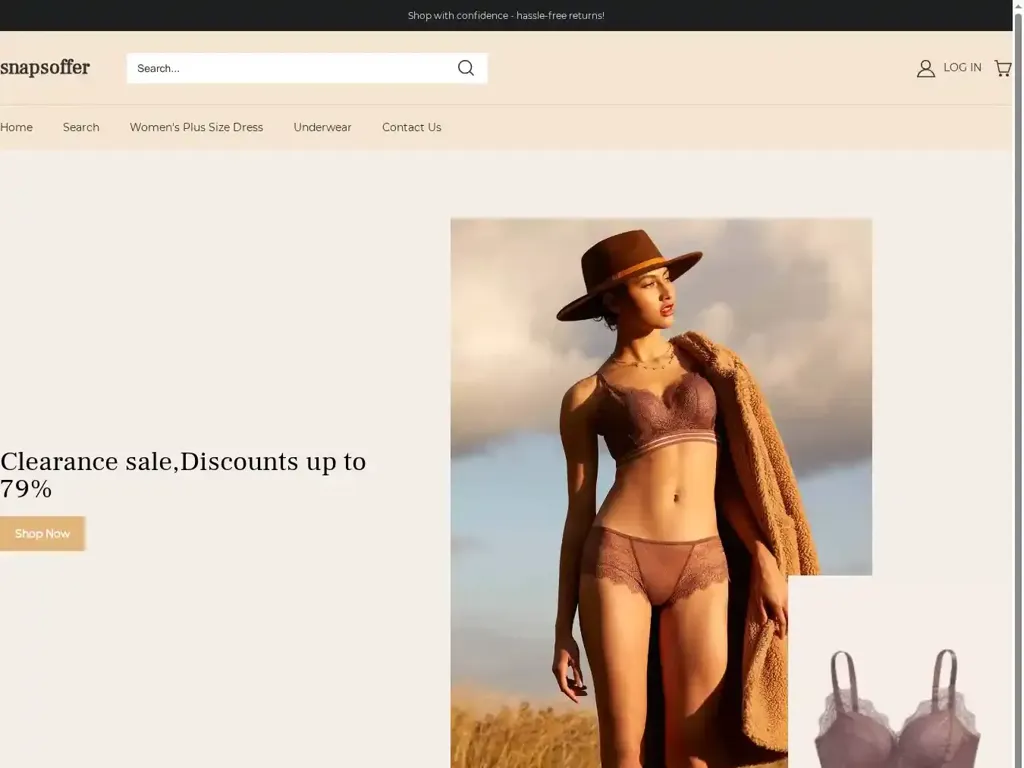Select the Home menu item

pyautogui.click(x=16, y=127)
